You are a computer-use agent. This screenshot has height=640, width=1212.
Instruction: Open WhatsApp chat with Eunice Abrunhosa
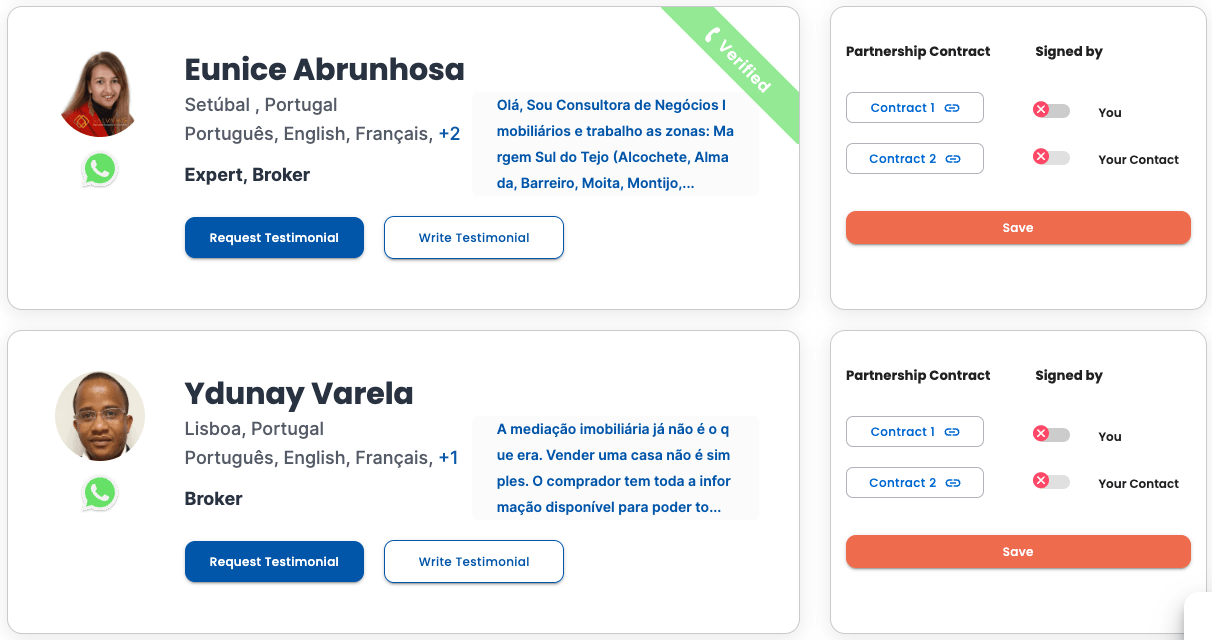click(x=99, y=170)
